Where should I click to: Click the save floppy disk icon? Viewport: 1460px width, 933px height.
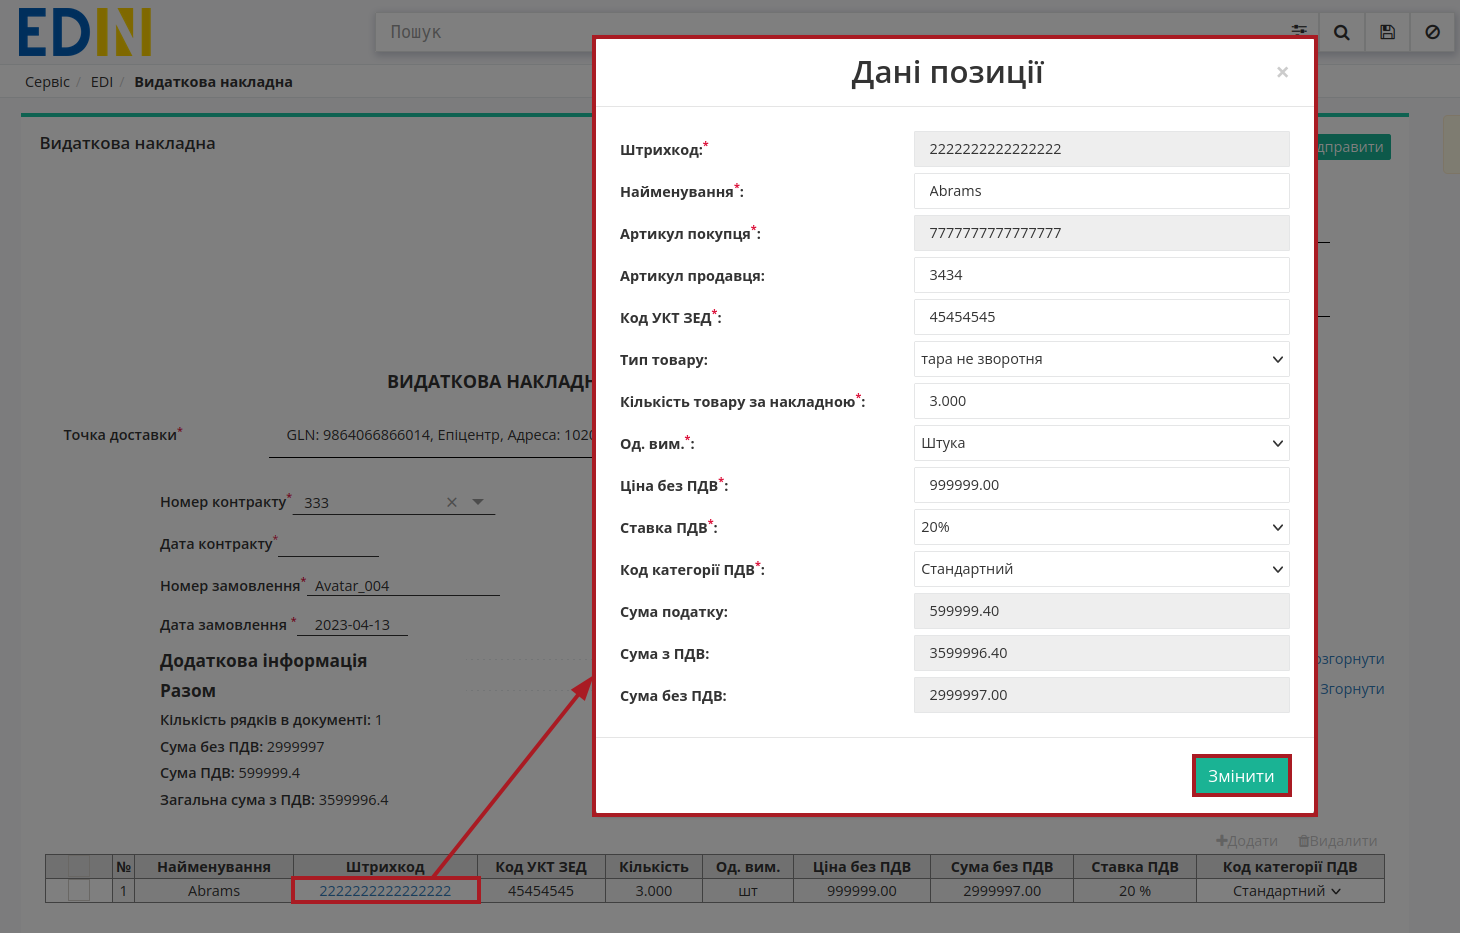click(x=1387, y=32)
